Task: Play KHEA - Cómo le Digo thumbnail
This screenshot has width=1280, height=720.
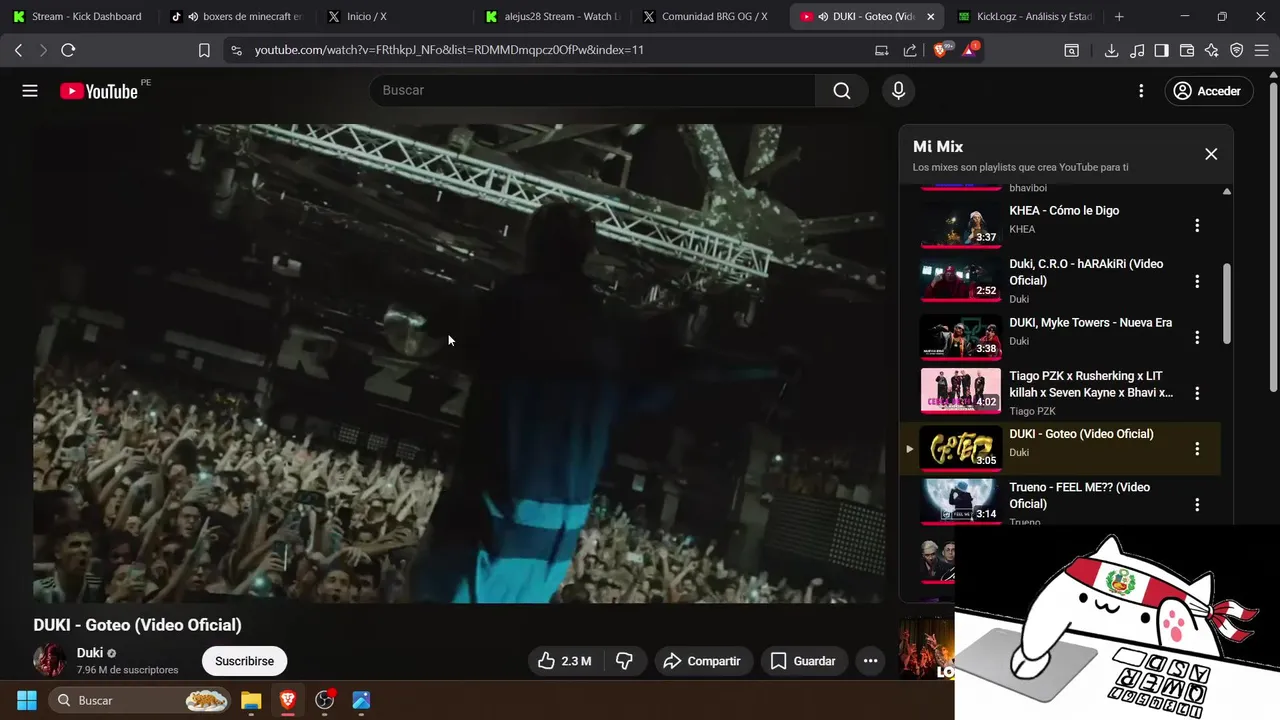Action: (x=960, y=225)
